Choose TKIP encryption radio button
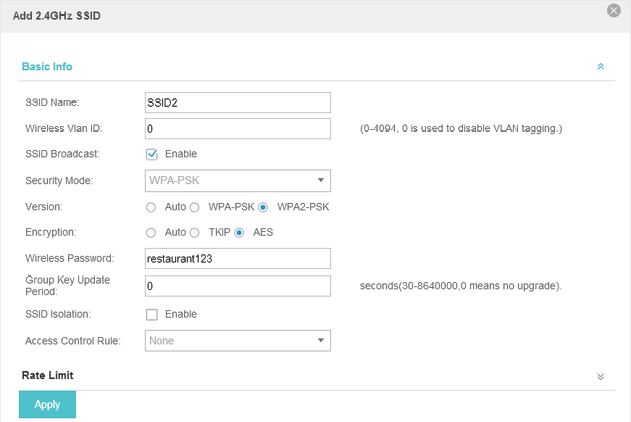 pyautogui.click(x=194, y=233)
